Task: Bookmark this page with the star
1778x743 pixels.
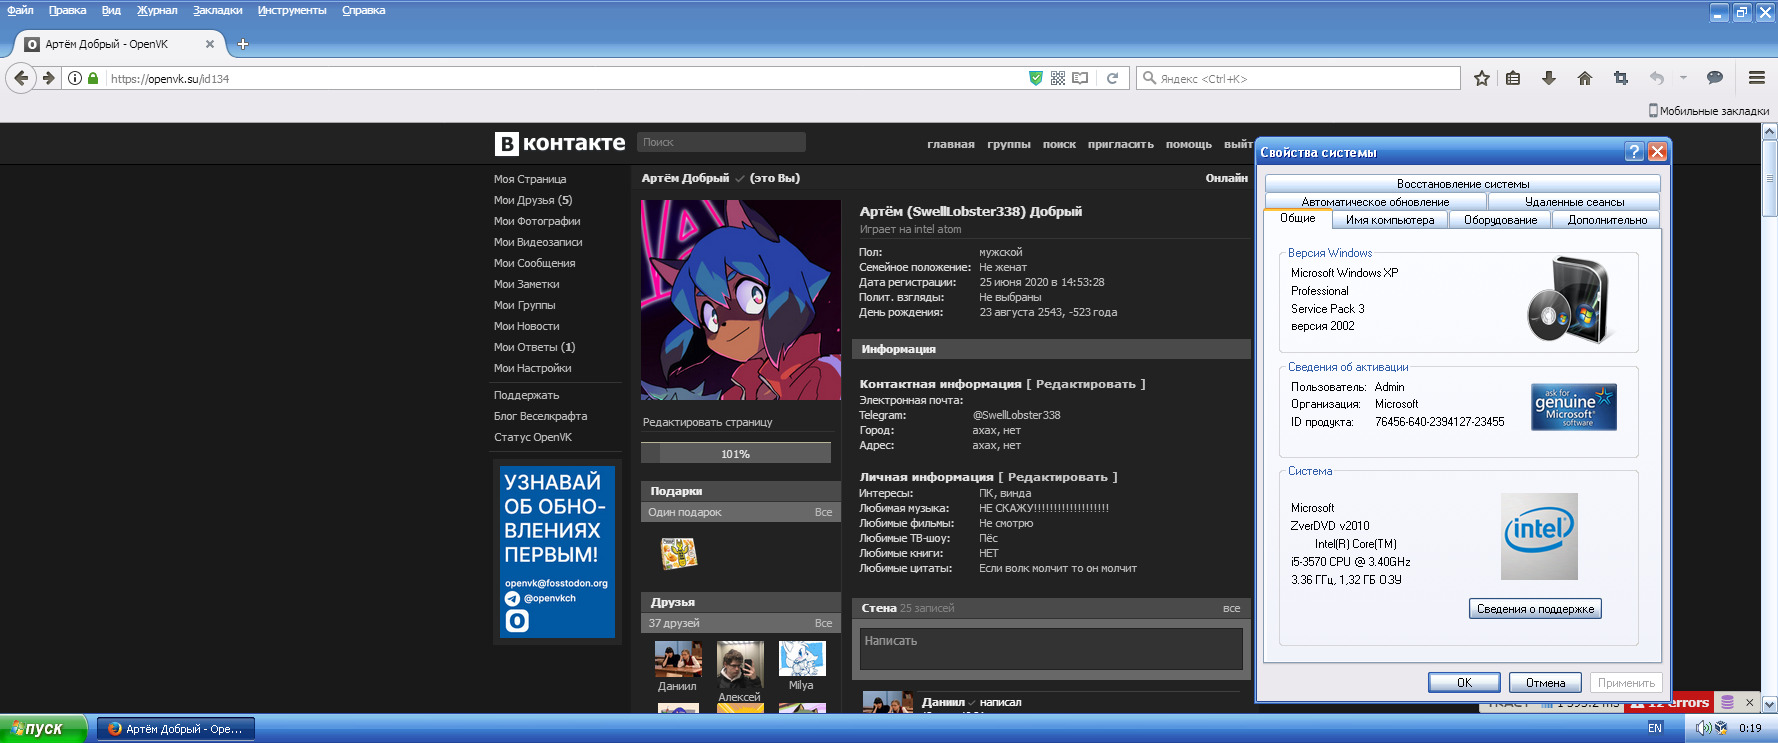Action: (1482, 78)
